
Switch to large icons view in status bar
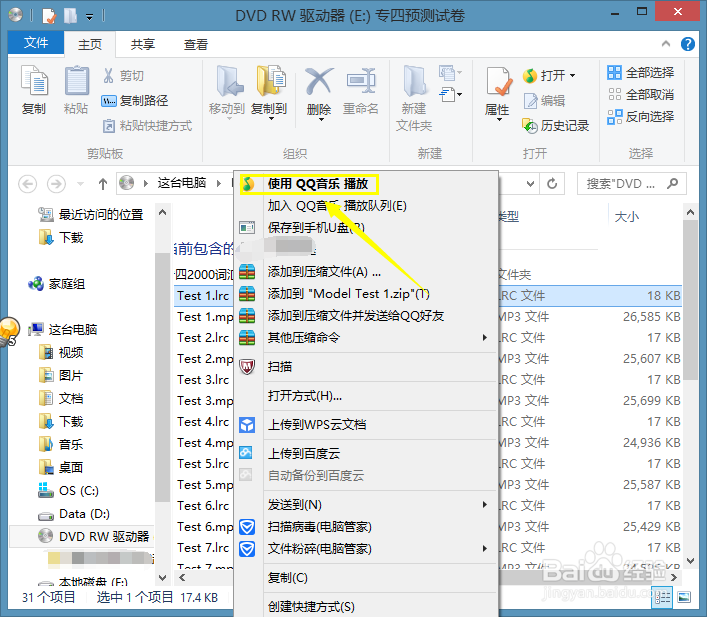(684, 598)
